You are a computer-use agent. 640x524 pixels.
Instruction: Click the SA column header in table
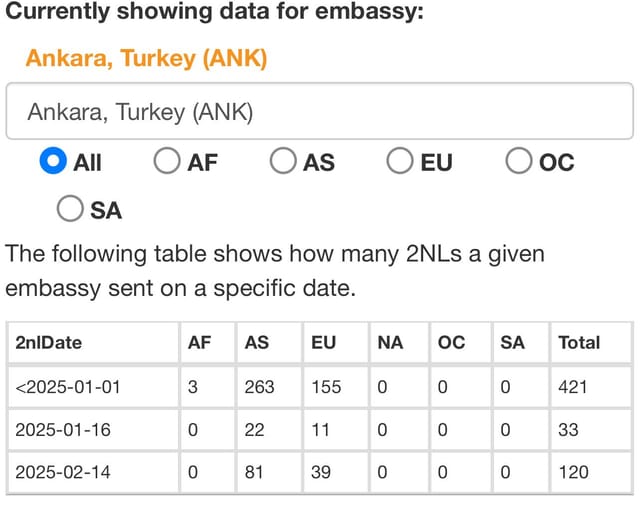521,343
